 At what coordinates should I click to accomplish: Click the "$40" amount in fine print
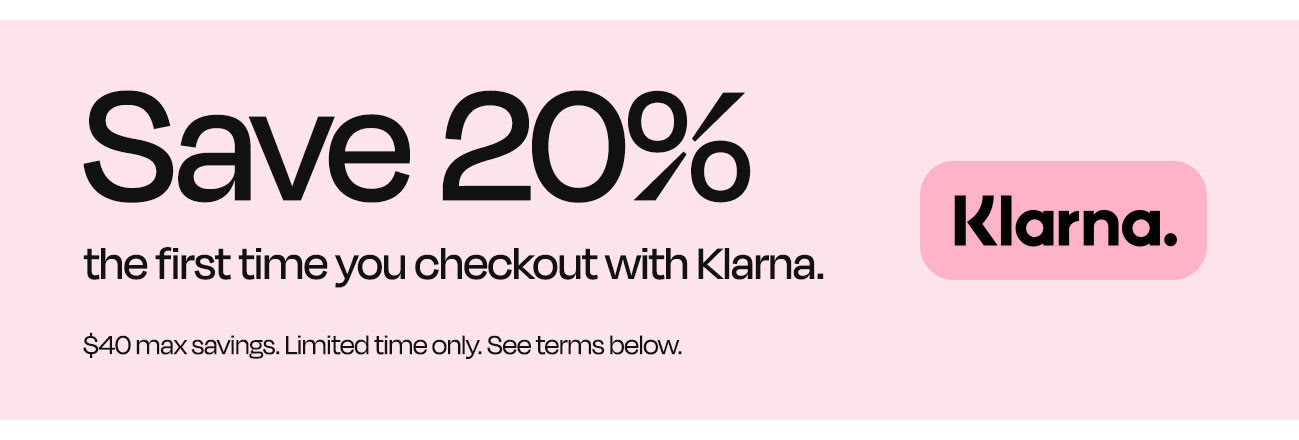pyautogui.click(x=106, y=348)
